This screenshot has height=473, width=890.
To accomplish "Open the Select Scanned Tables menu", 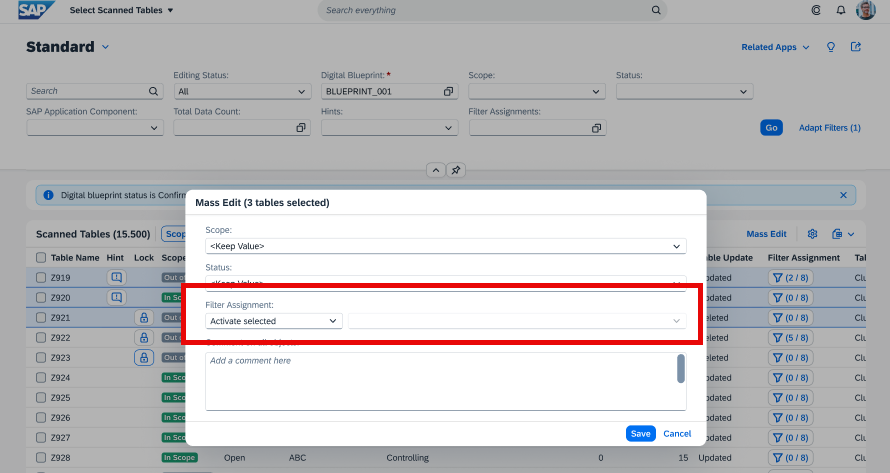I will tap(121, 10).
